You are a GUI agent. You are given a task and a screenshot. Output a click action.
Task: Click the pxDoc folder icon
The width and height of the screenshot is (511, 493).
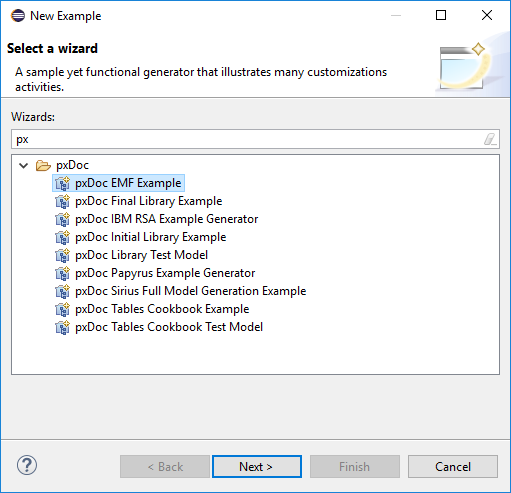[43, 165]
